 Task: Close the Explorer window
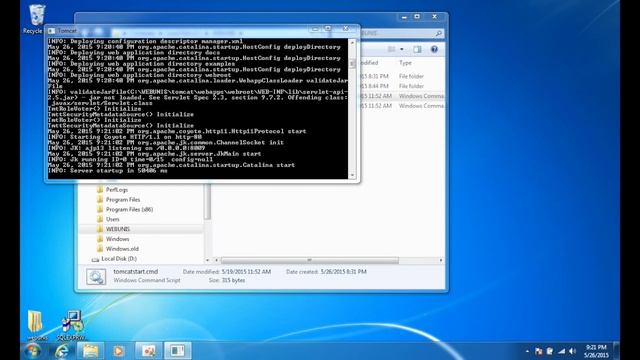(x=435, y=17)
